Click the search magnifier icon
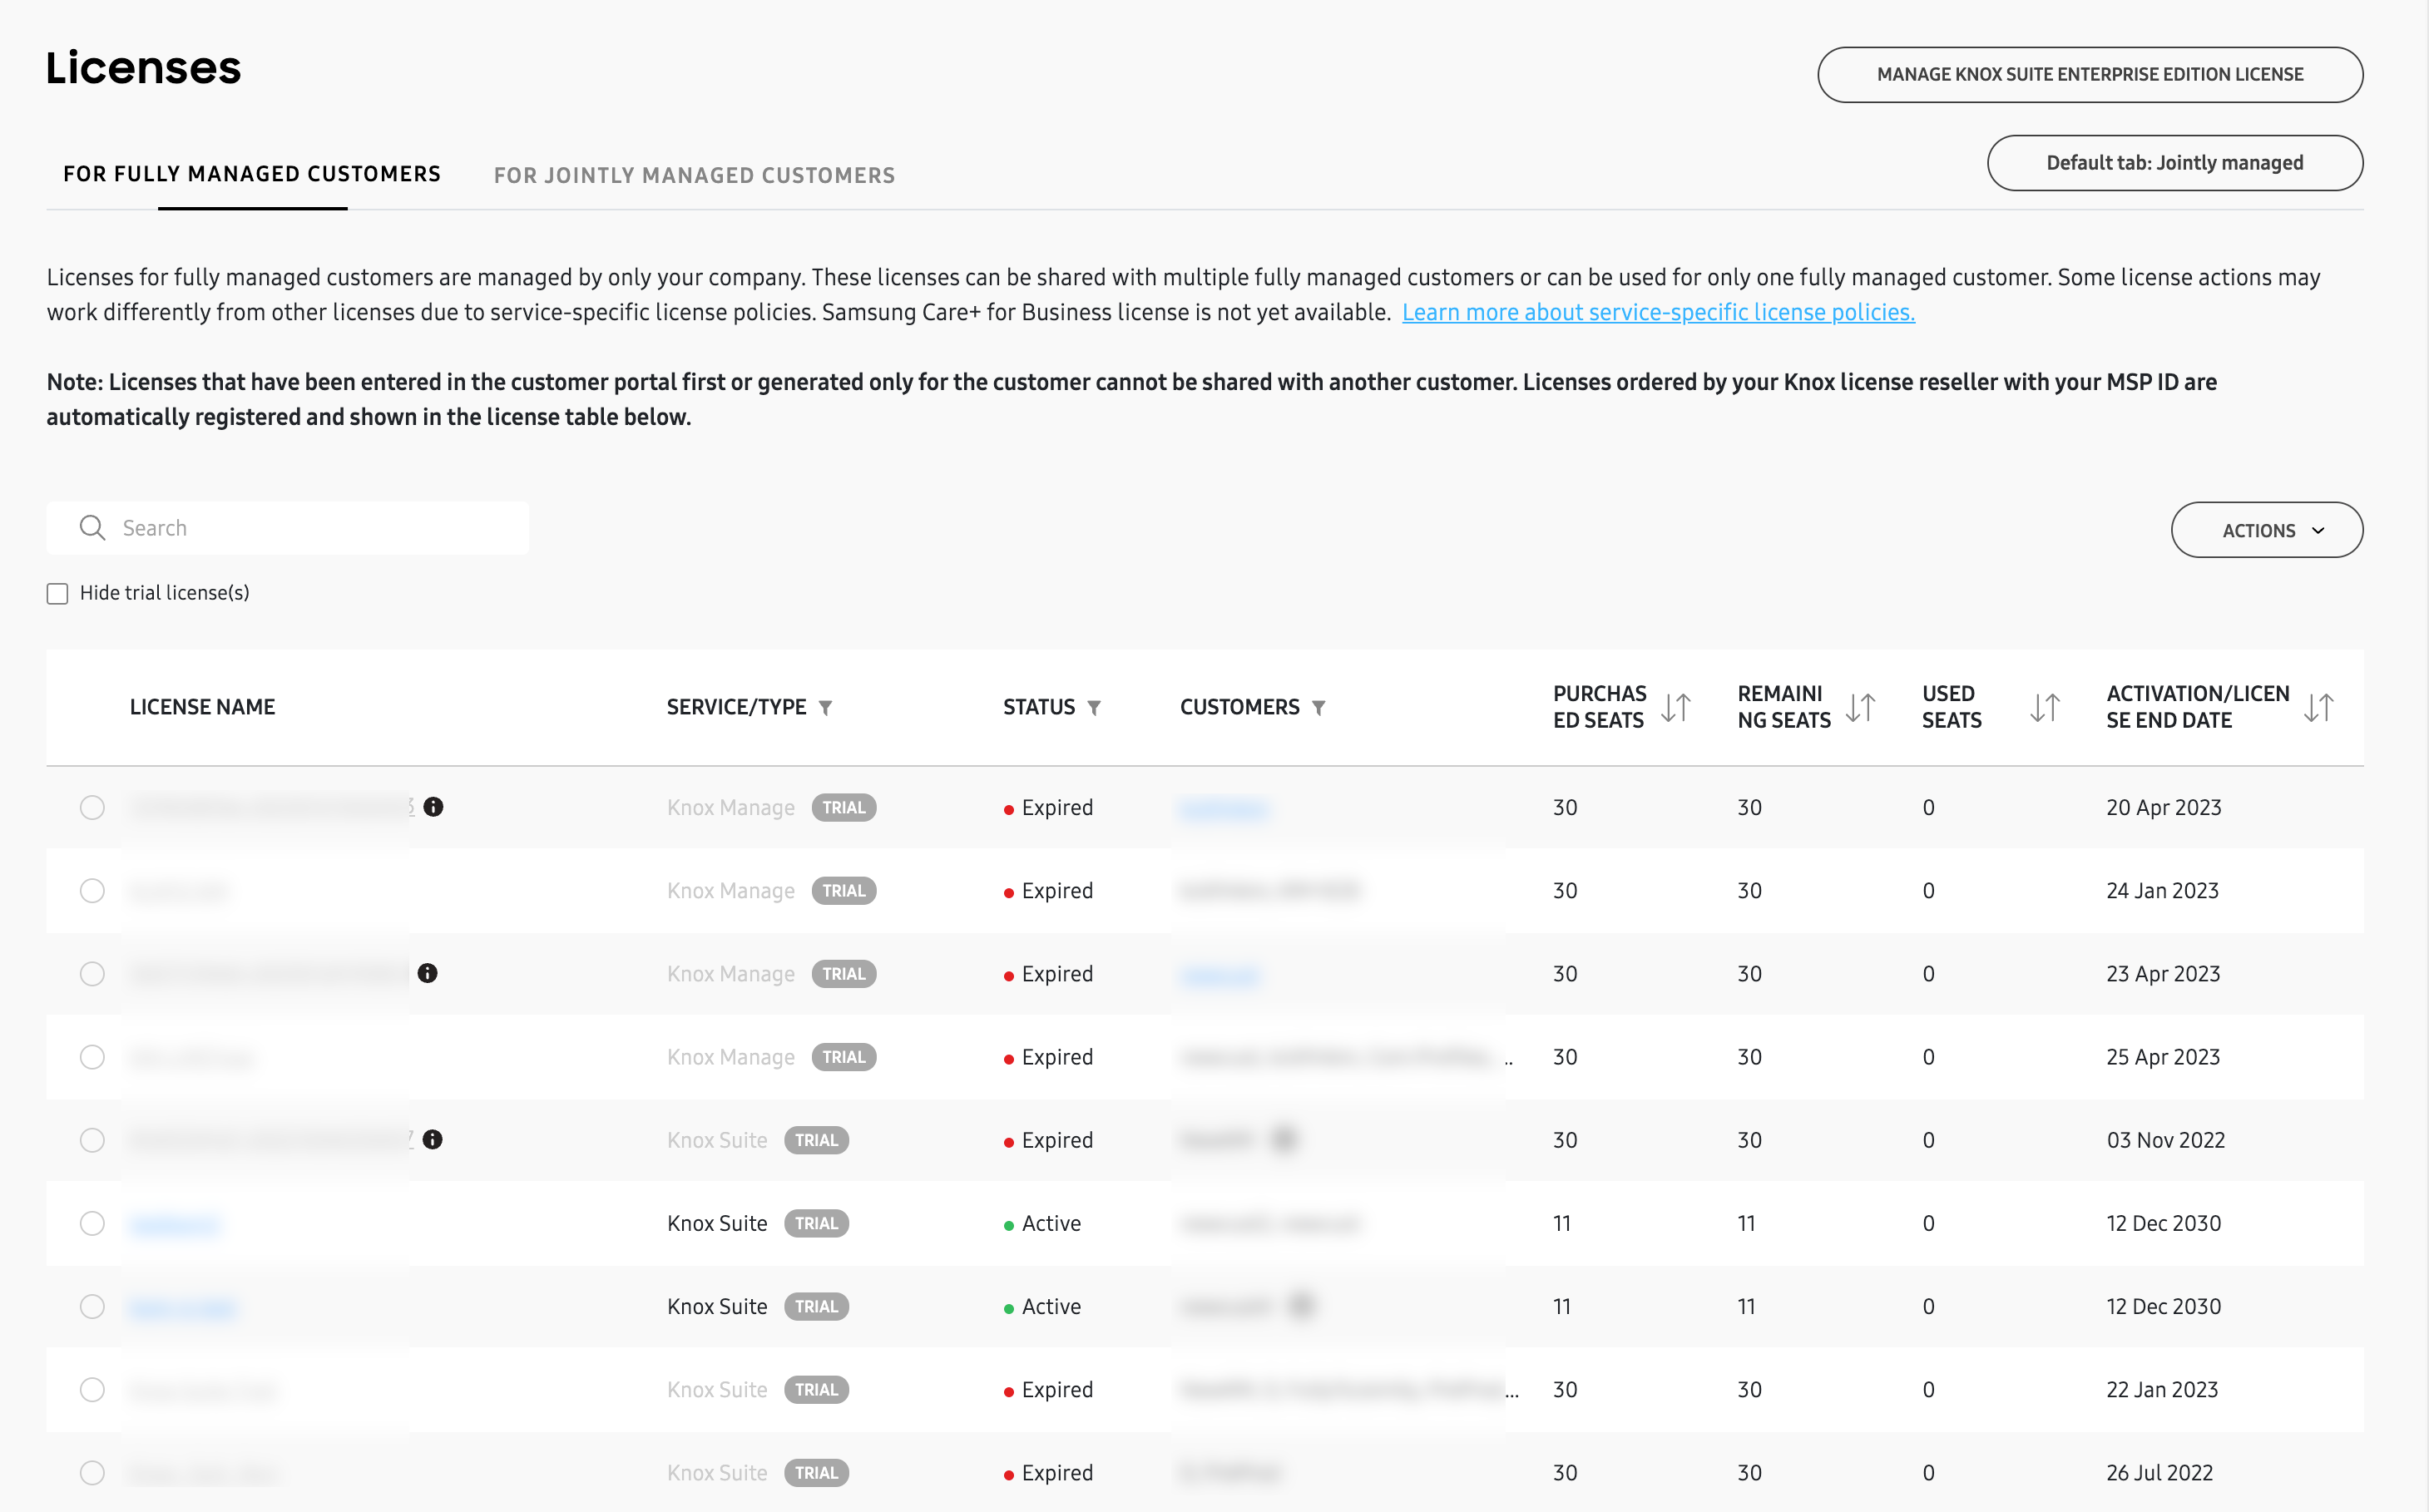This screenshot has height=1512, width=2429. click(92, 528)
